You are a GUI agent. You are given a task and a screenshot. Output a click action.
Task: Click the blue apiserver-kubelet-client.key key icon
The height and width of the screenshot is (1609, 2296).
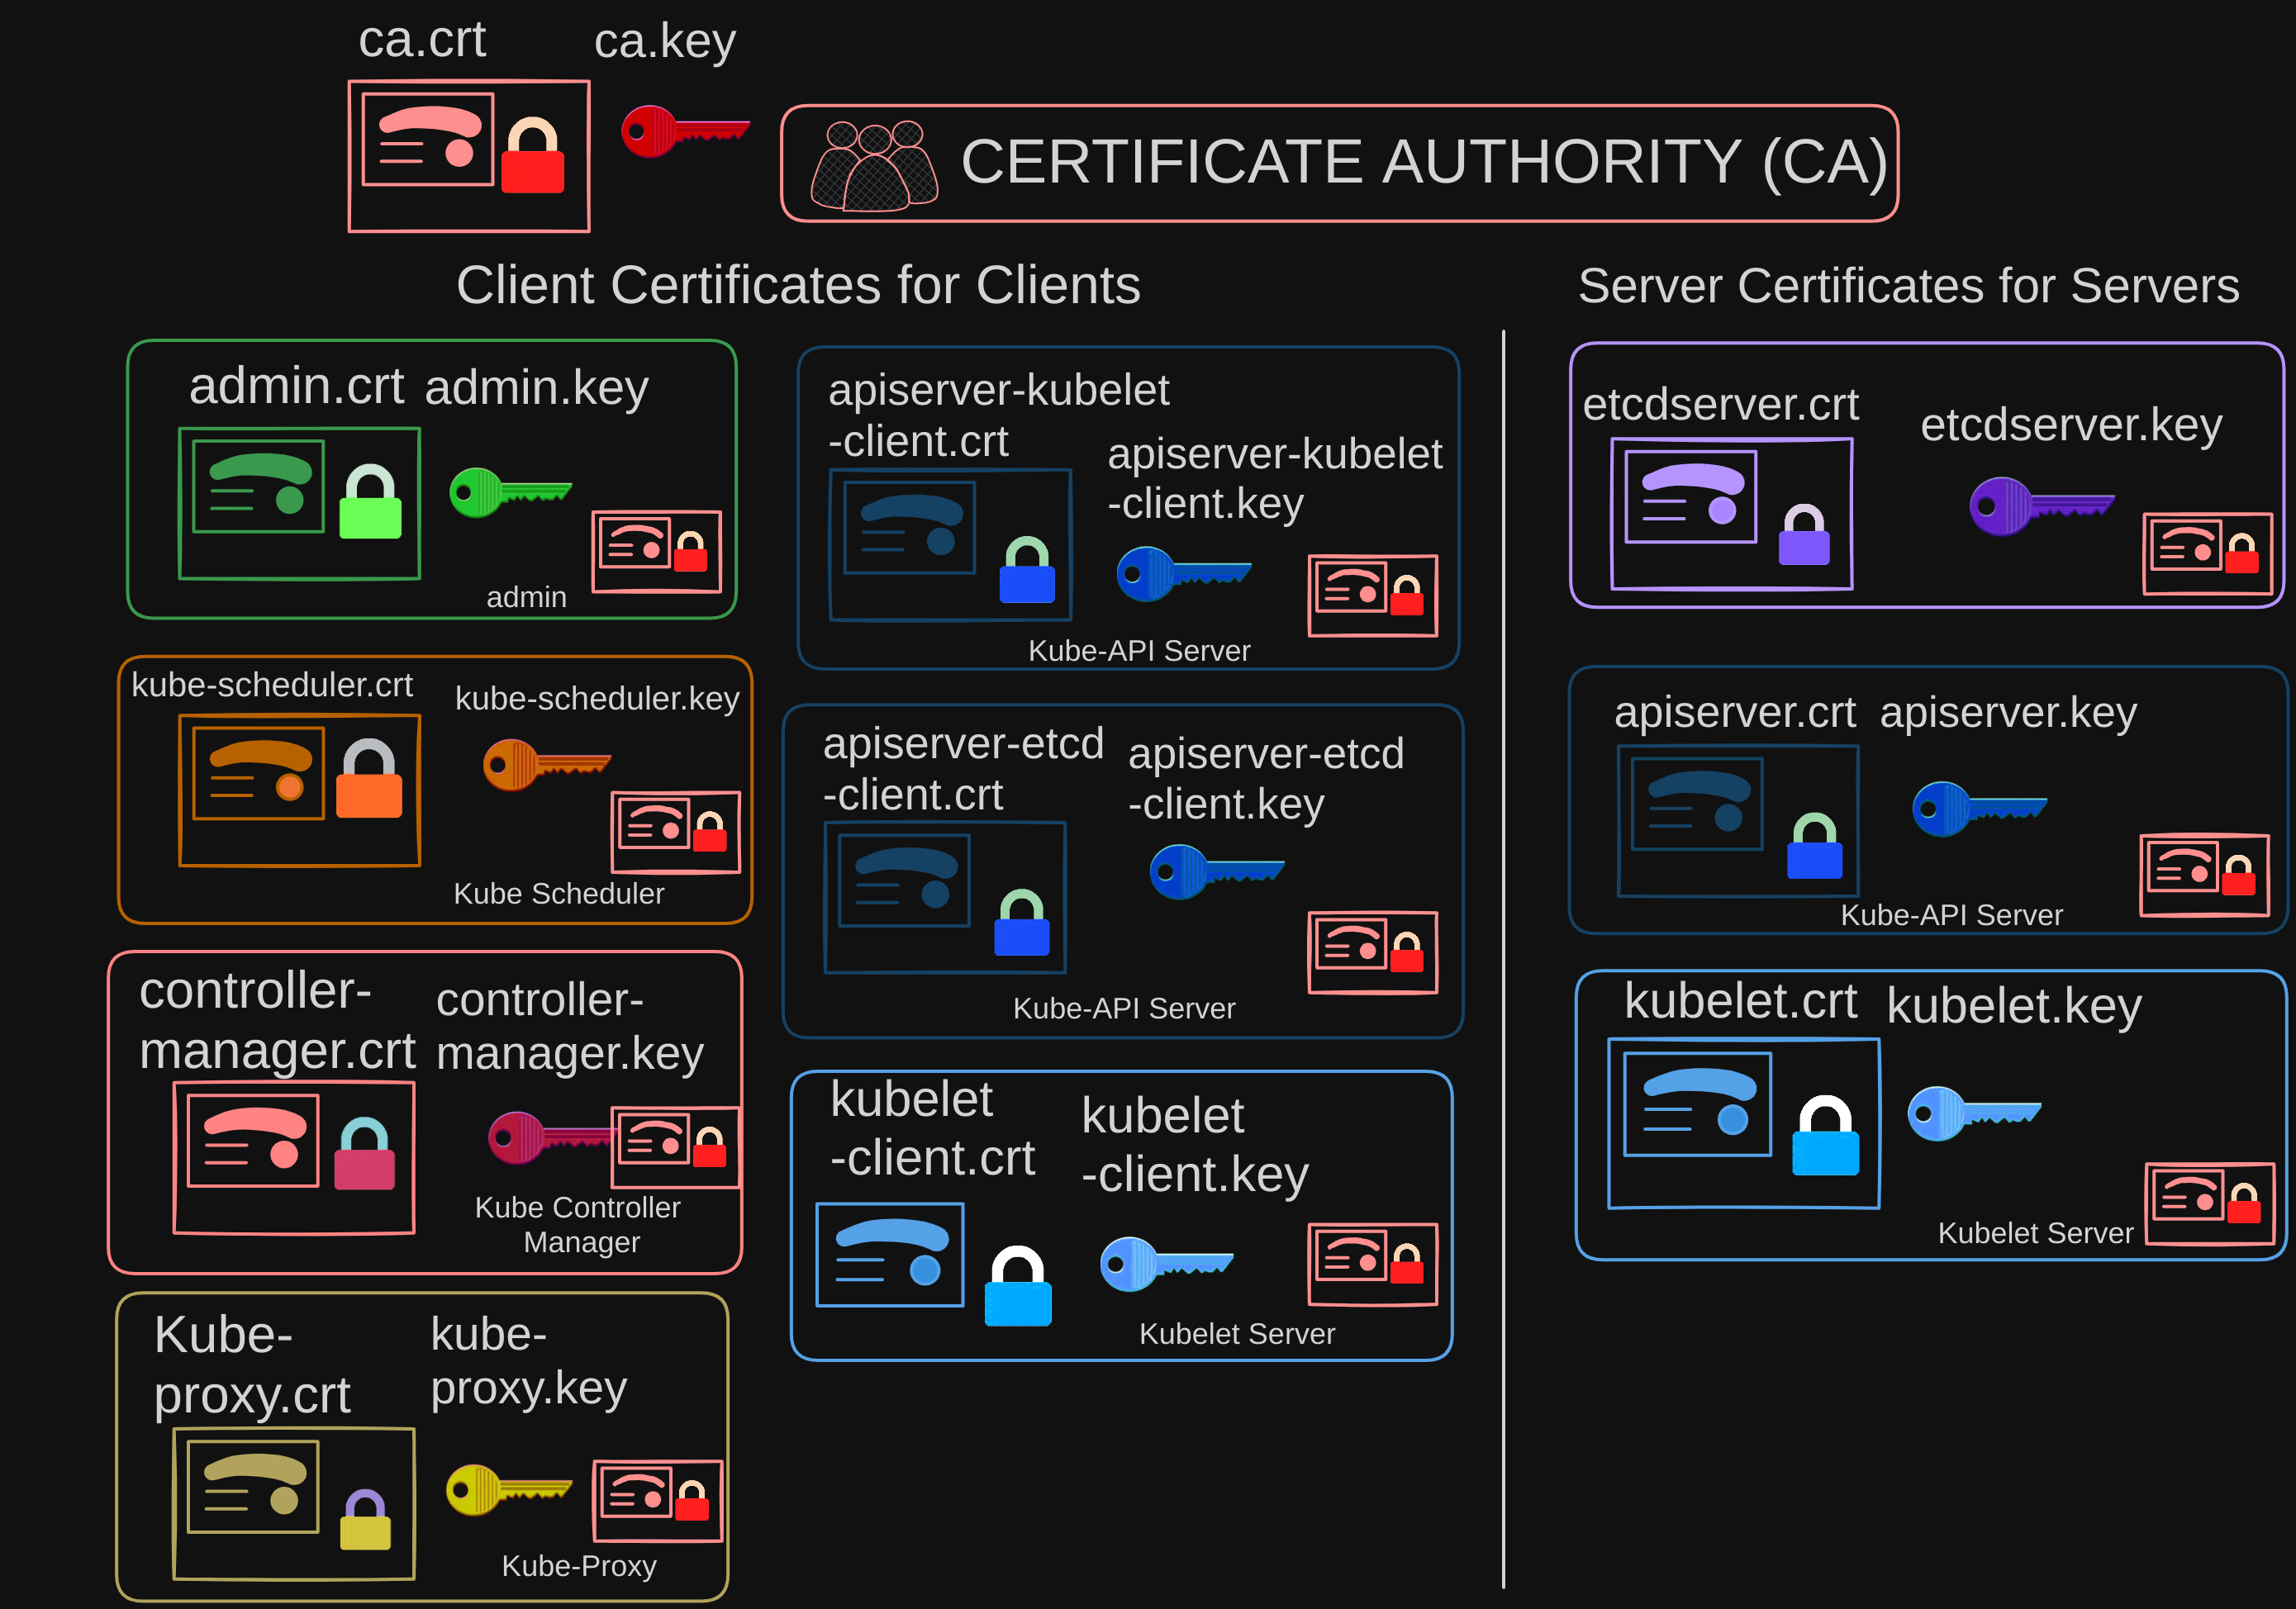click(1183, 574)
